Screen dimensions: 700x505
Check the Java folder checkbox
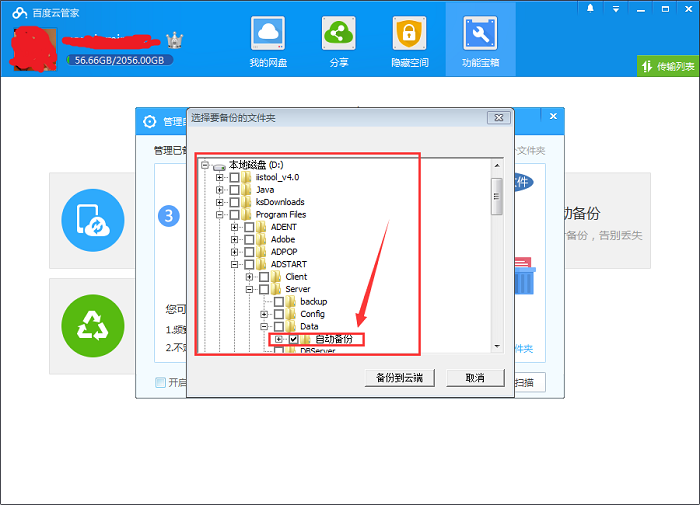pos(234,190)
